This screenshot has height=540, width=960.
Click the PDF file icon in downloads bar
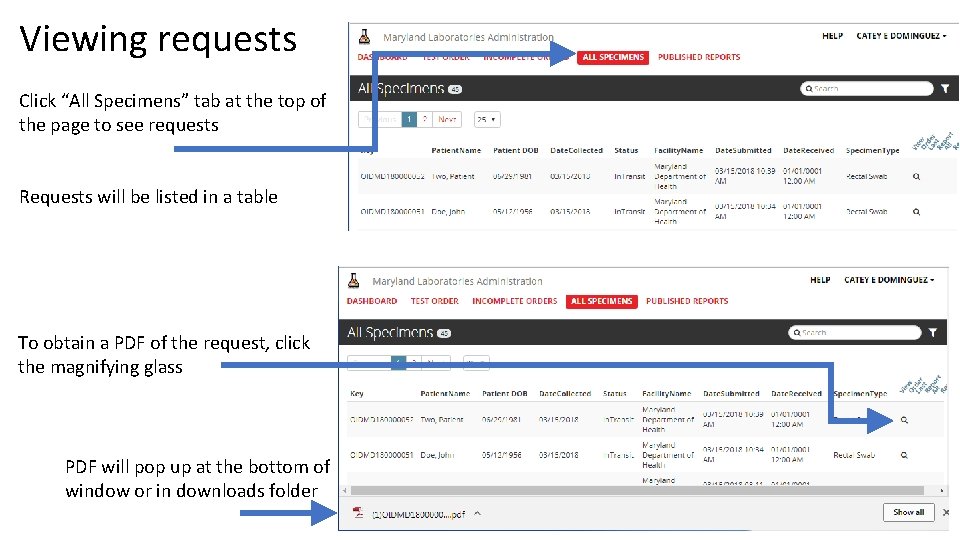click(x=358, y=513)
